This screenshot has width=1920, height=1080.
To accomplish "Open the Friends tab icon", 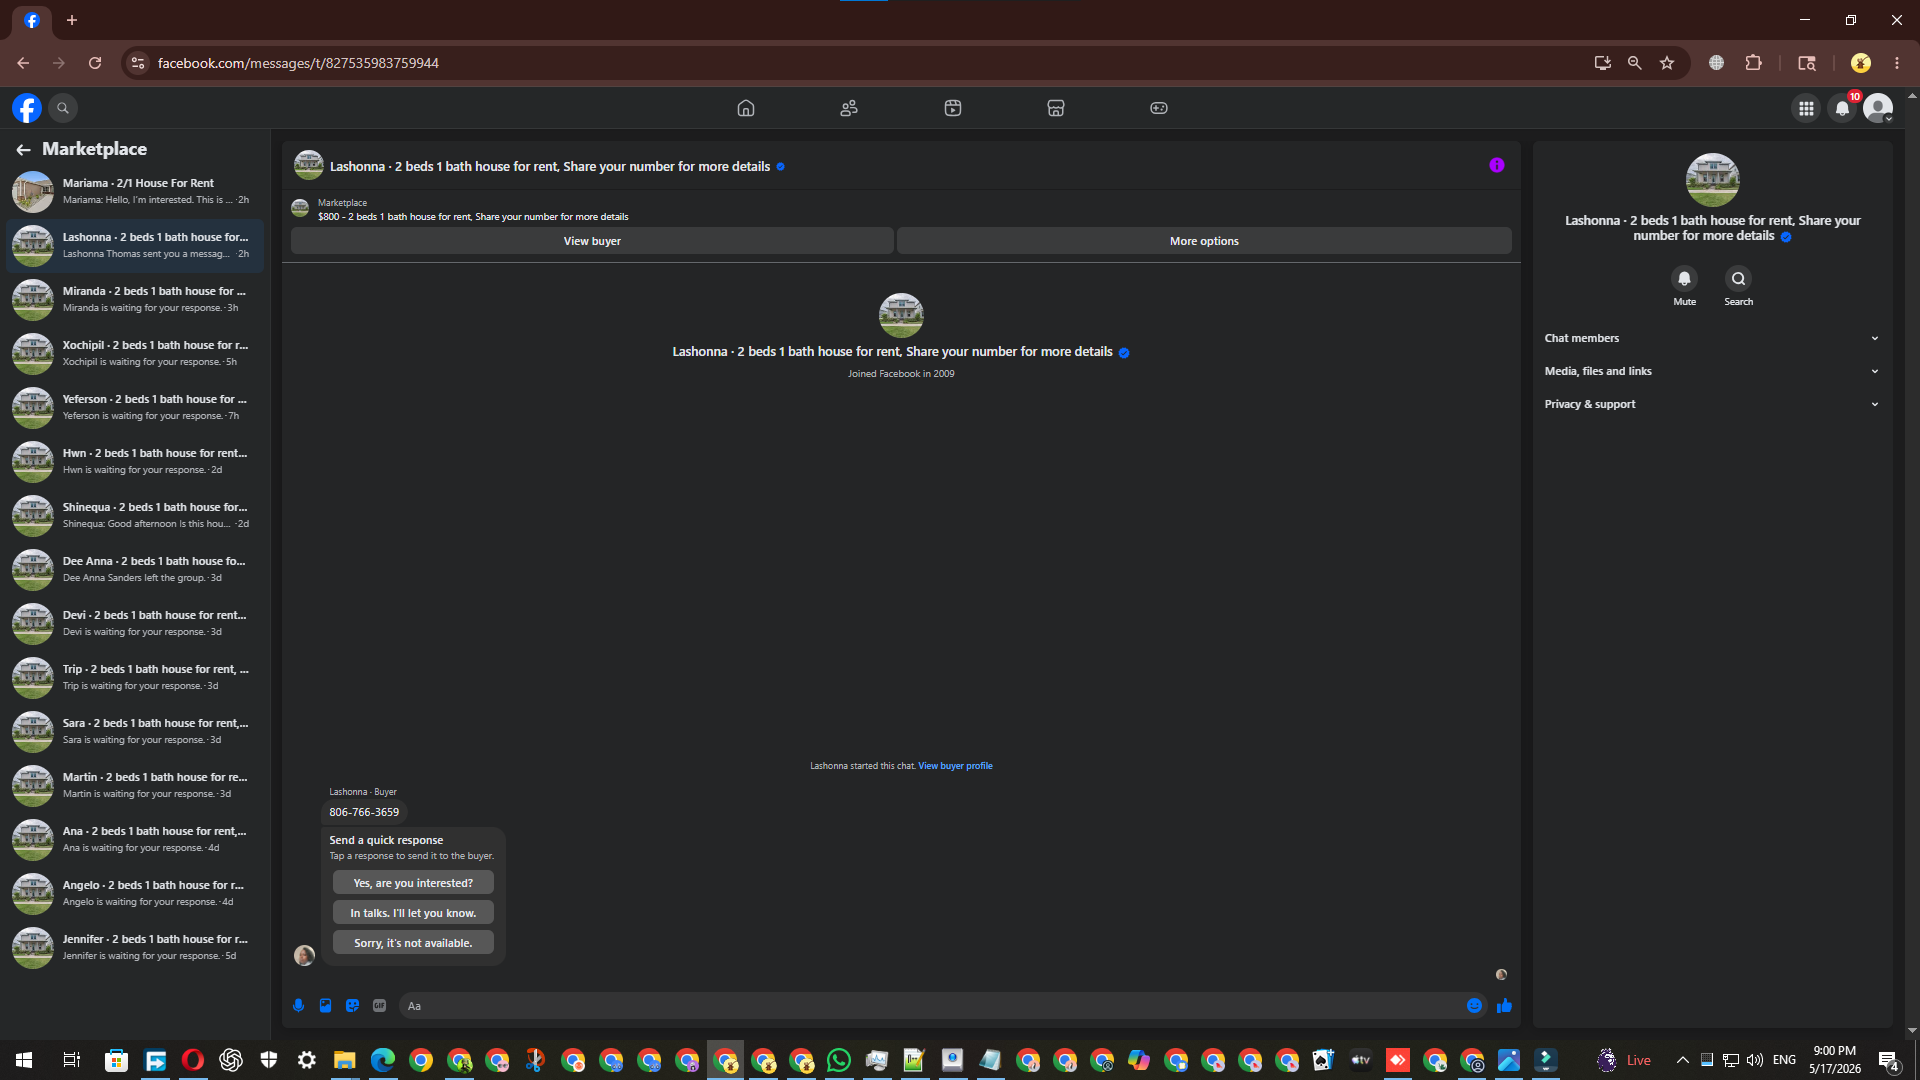I will (849, 108).
